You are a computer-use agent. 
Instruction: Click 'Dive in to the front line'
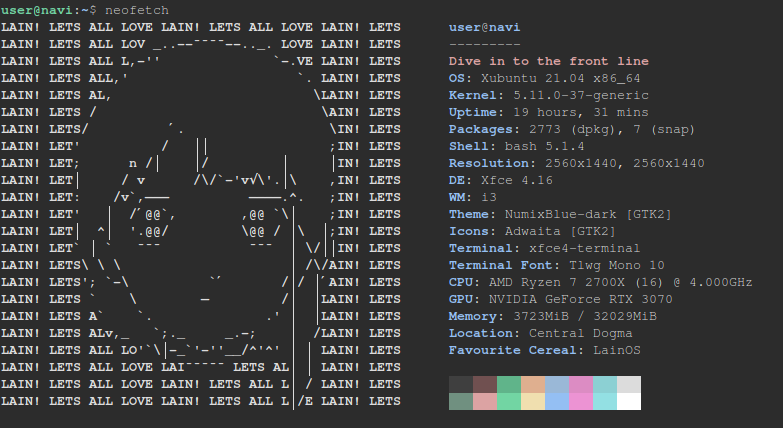tap(549, 61)
